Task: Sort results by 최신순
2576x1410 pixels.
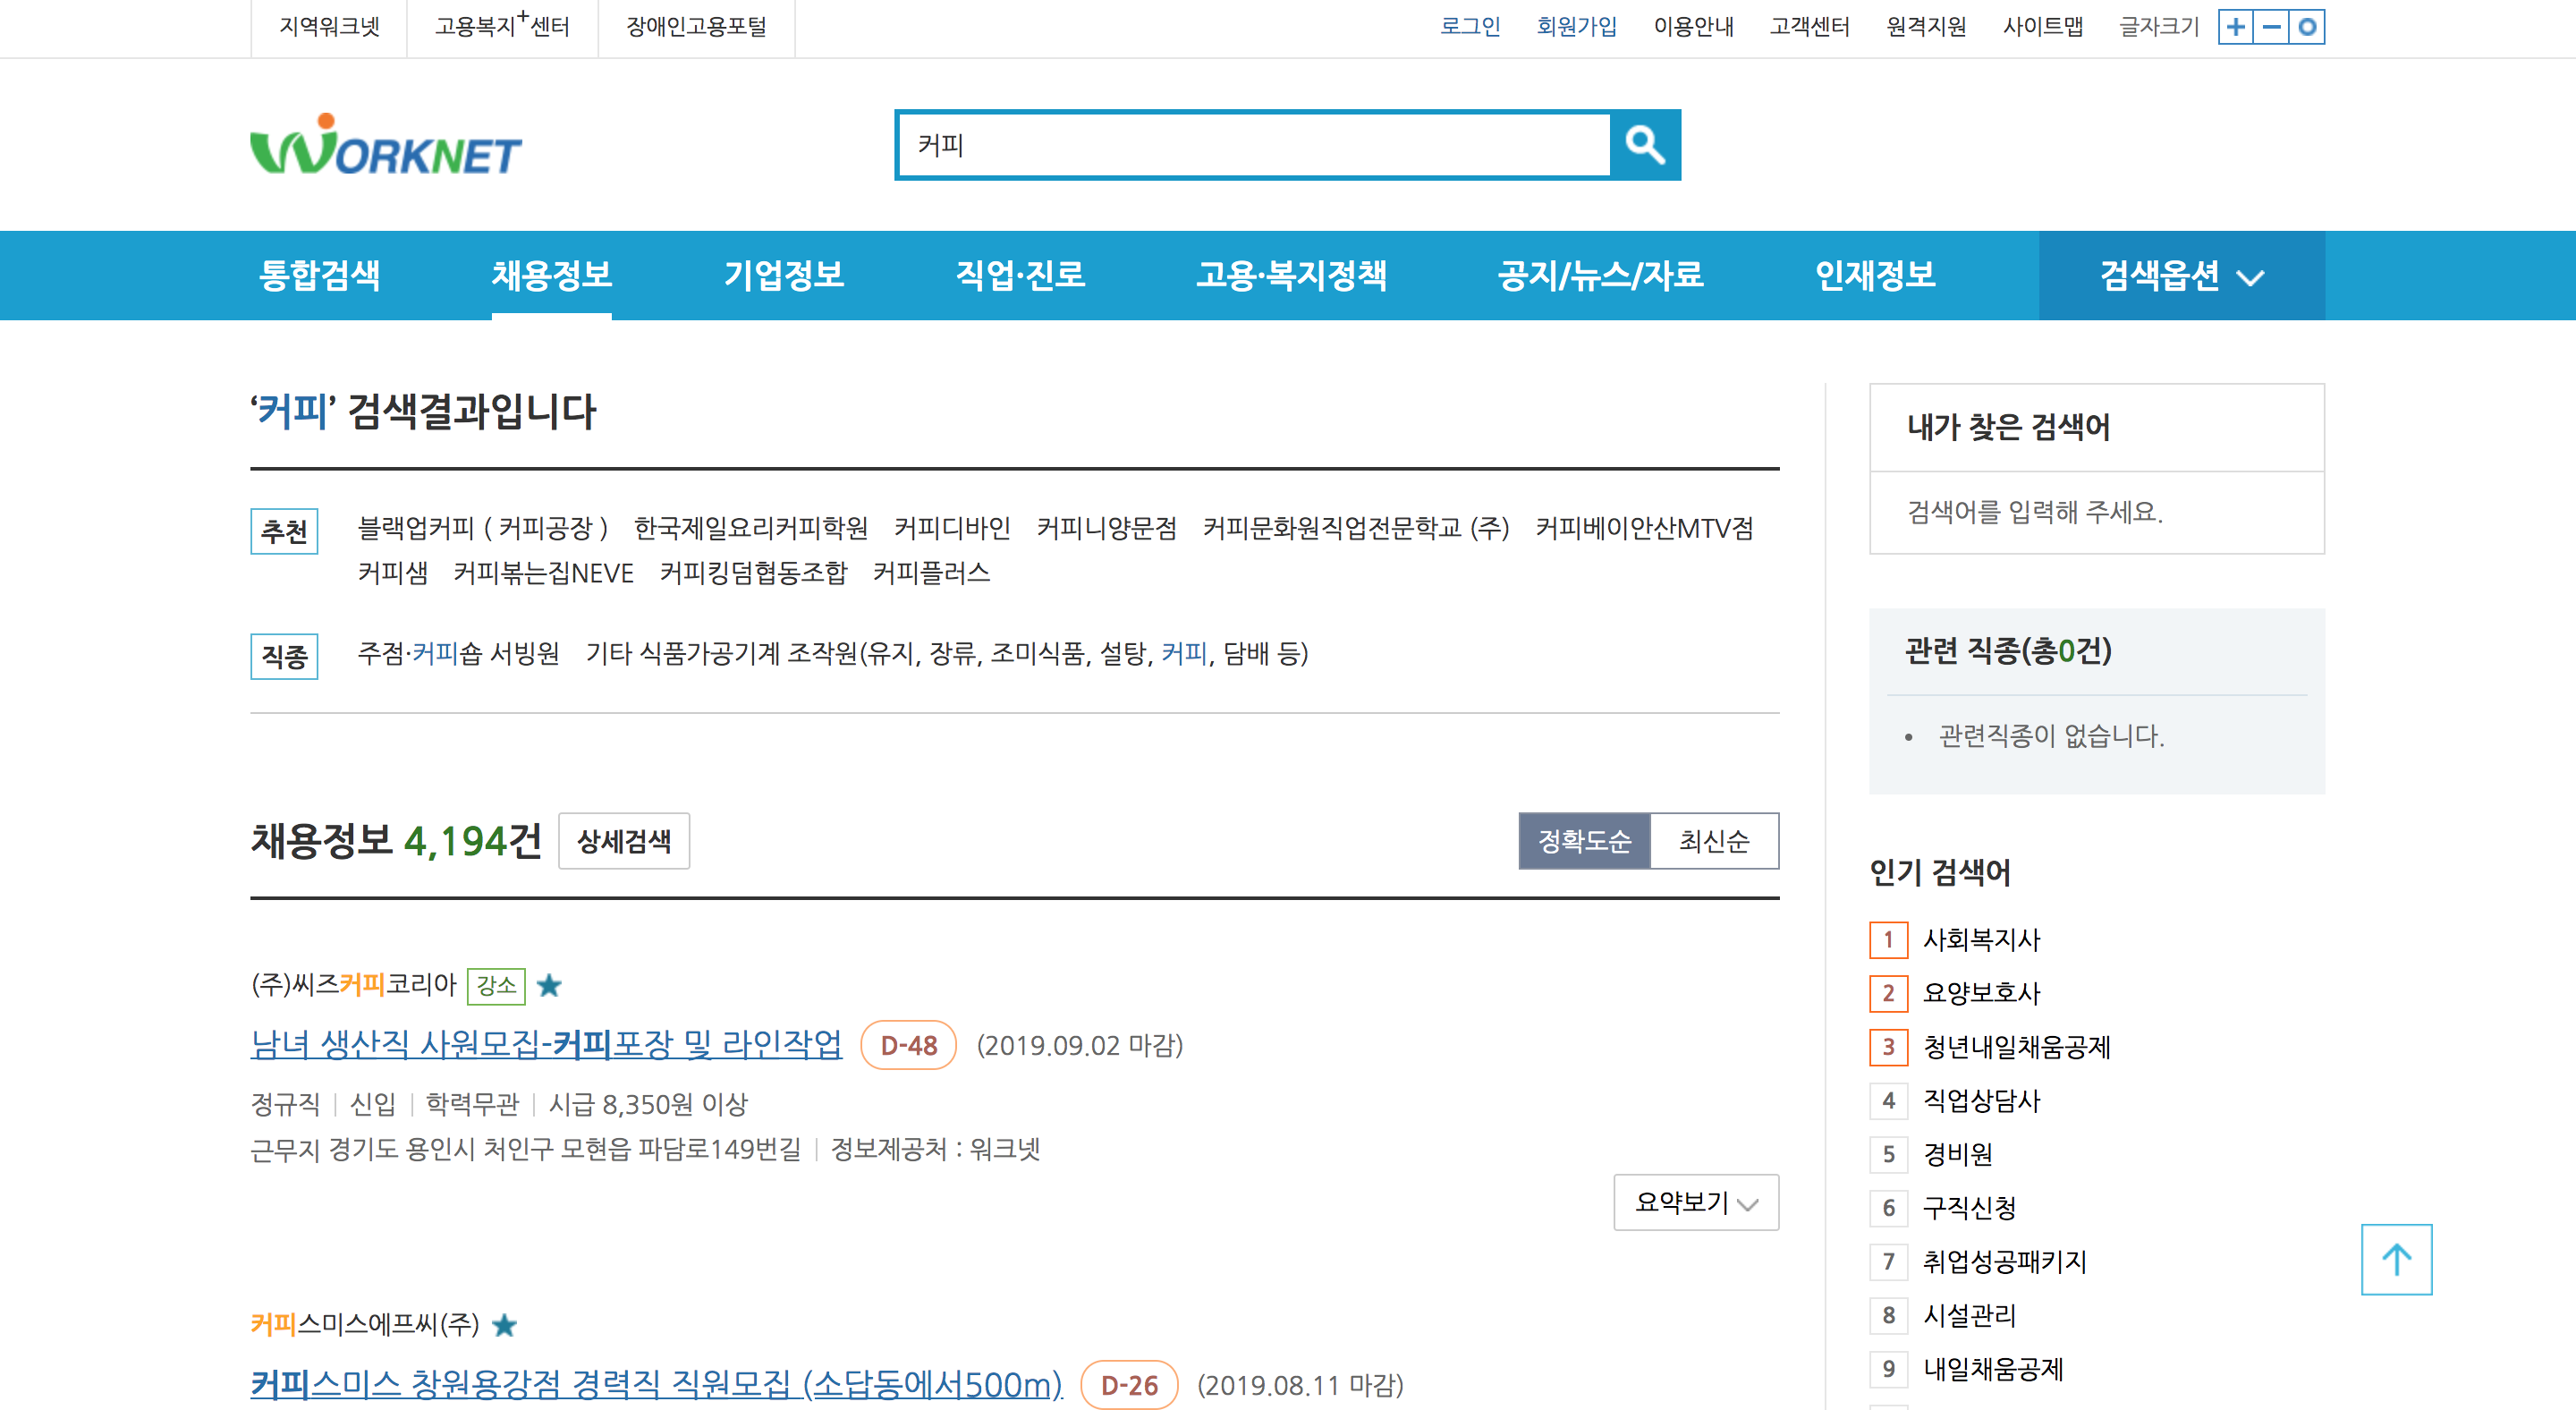Action: click(1713, 841)
